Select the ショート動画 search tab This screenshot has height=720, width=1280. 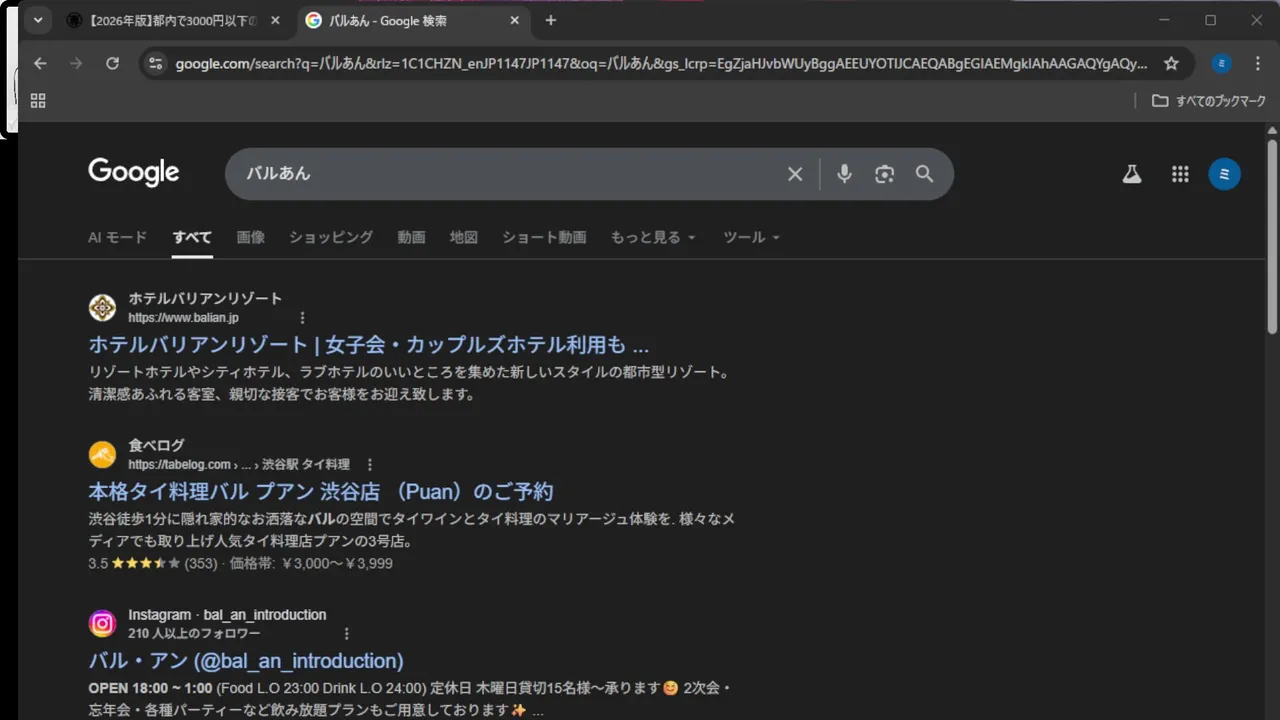(544, 237)
